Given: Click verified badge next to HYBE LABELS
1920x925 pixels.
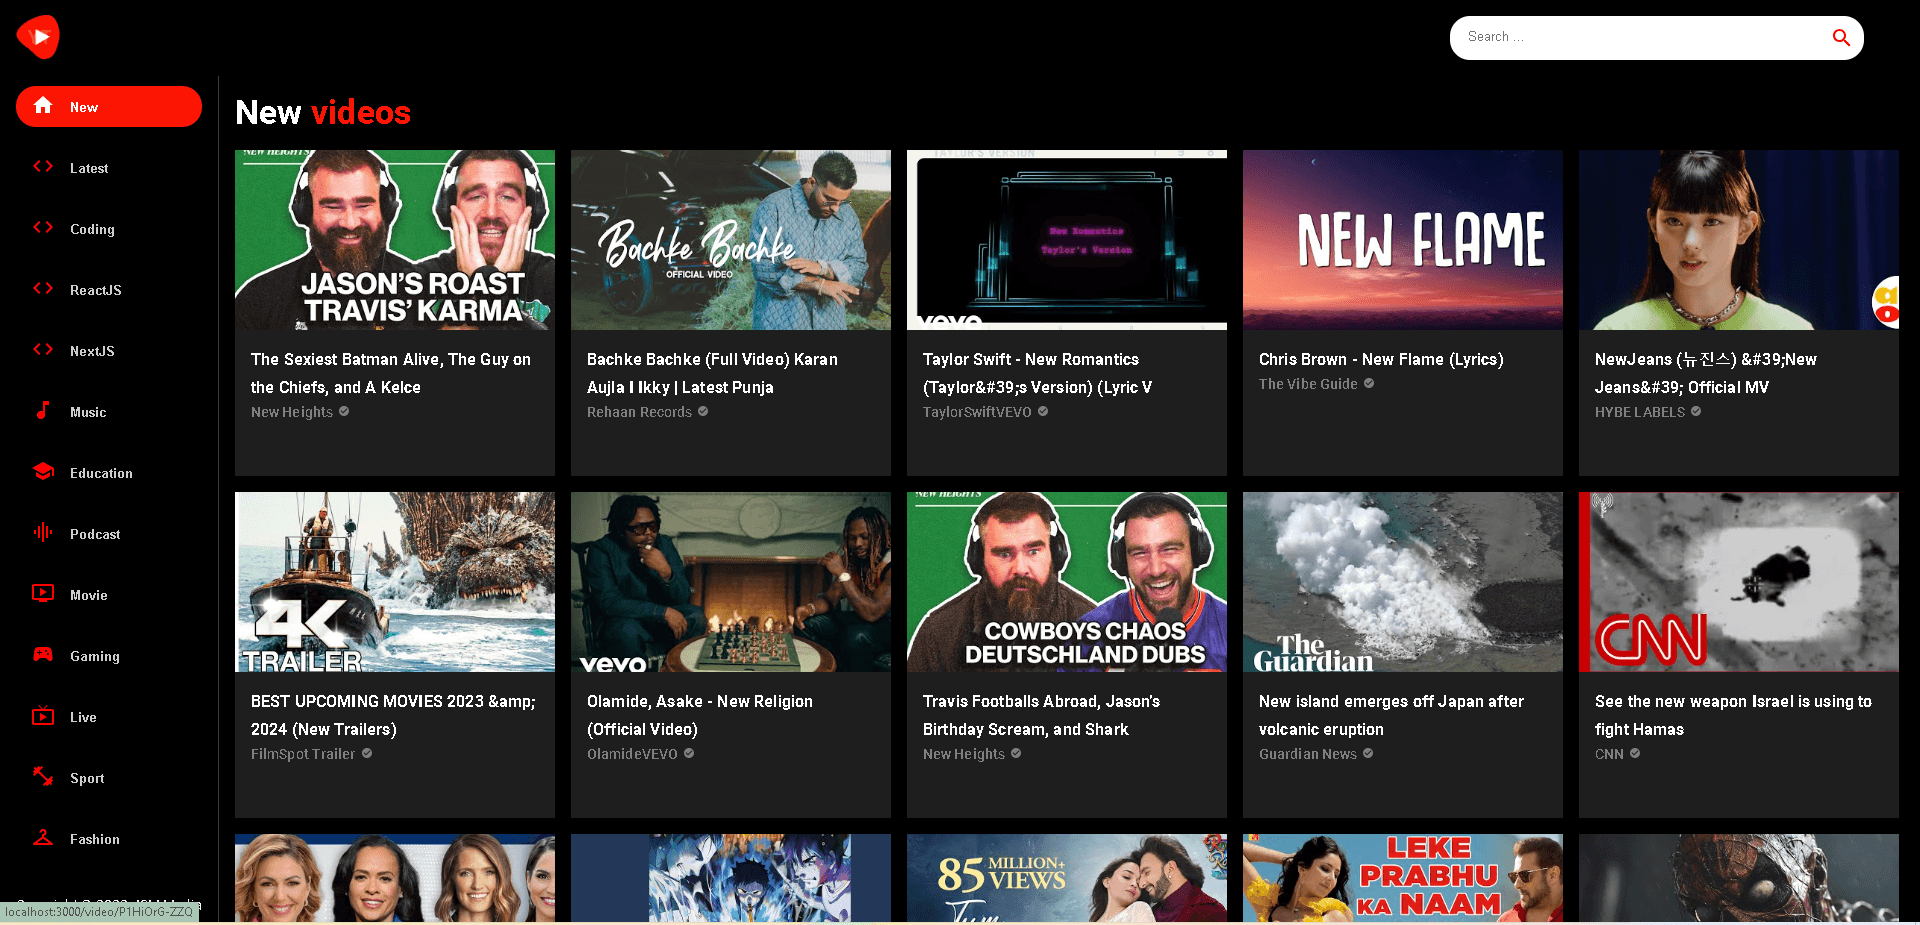Looking at the screenshot, I should point(1696,411).
